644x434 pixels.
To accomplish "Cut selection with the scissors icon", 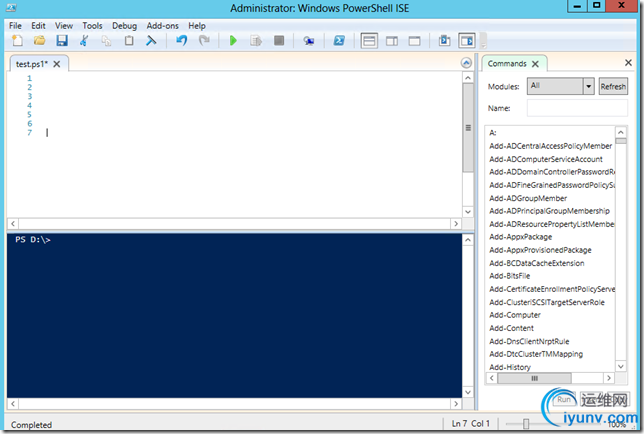I will coord(84,41).
